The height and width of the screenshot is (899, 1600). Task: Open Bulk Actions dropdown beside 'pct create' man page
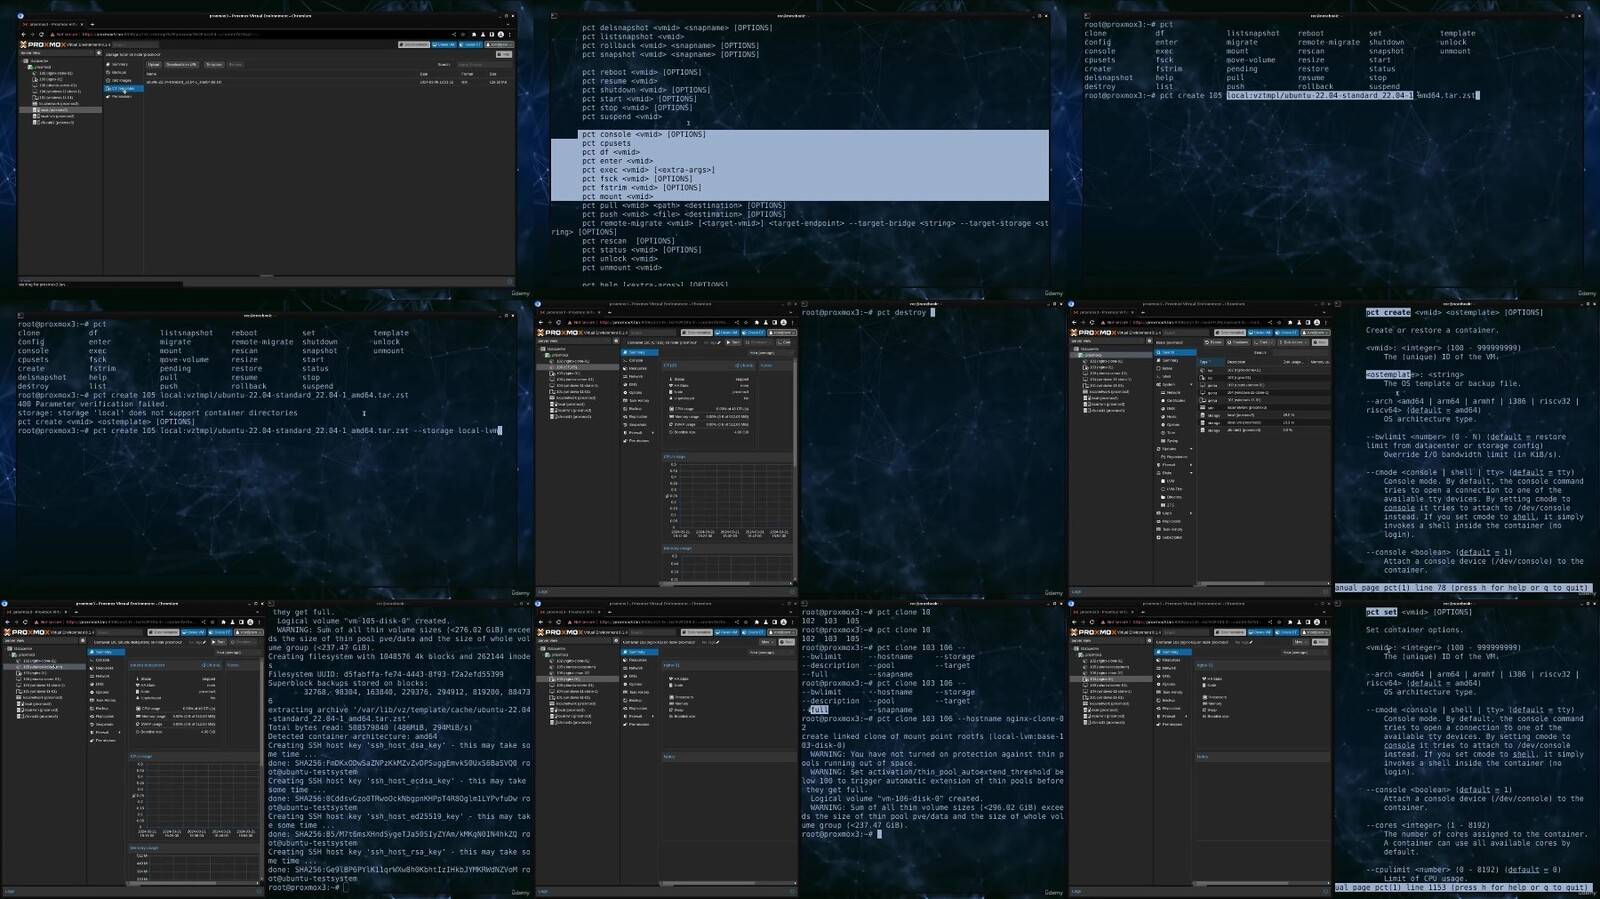(1294, 342)
